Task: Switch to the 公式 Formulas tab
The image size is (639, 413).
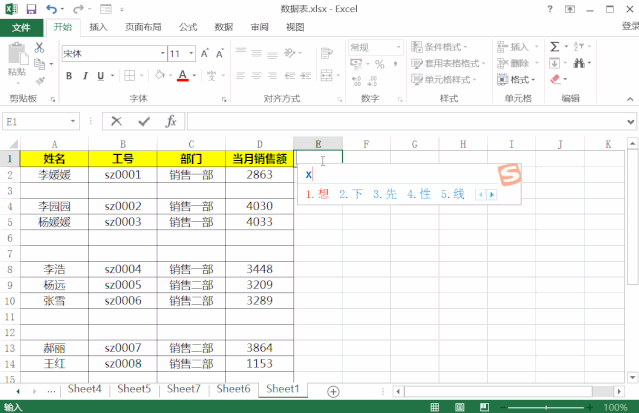Action: coord(188,27)
